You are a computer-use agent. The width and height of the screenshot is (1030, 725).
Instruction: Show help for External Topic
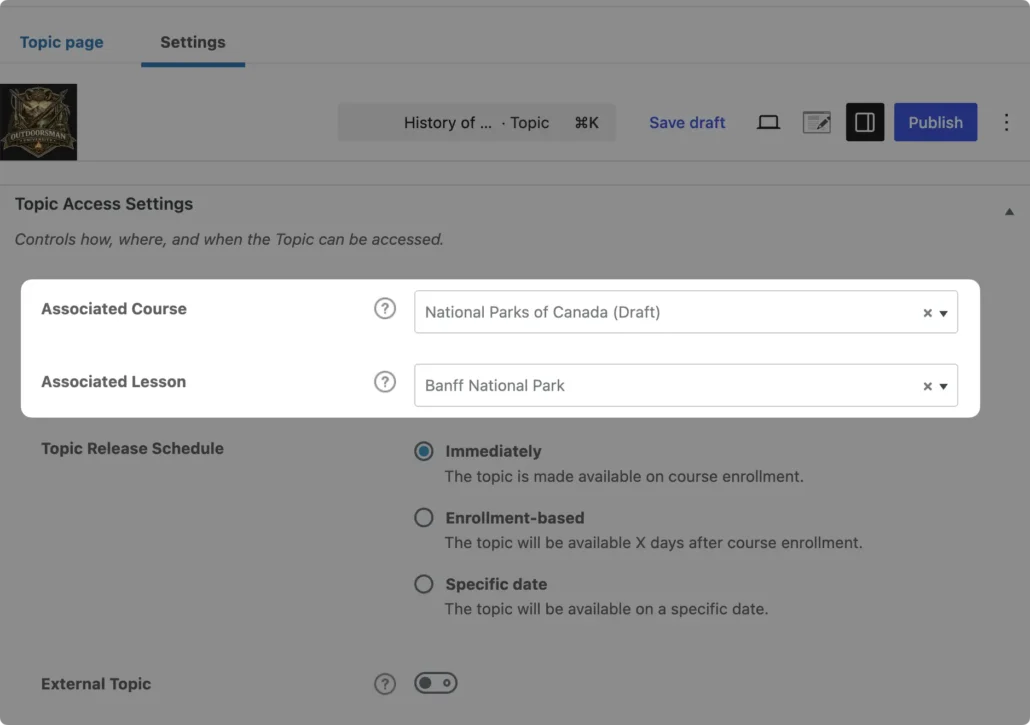(385, 684)
